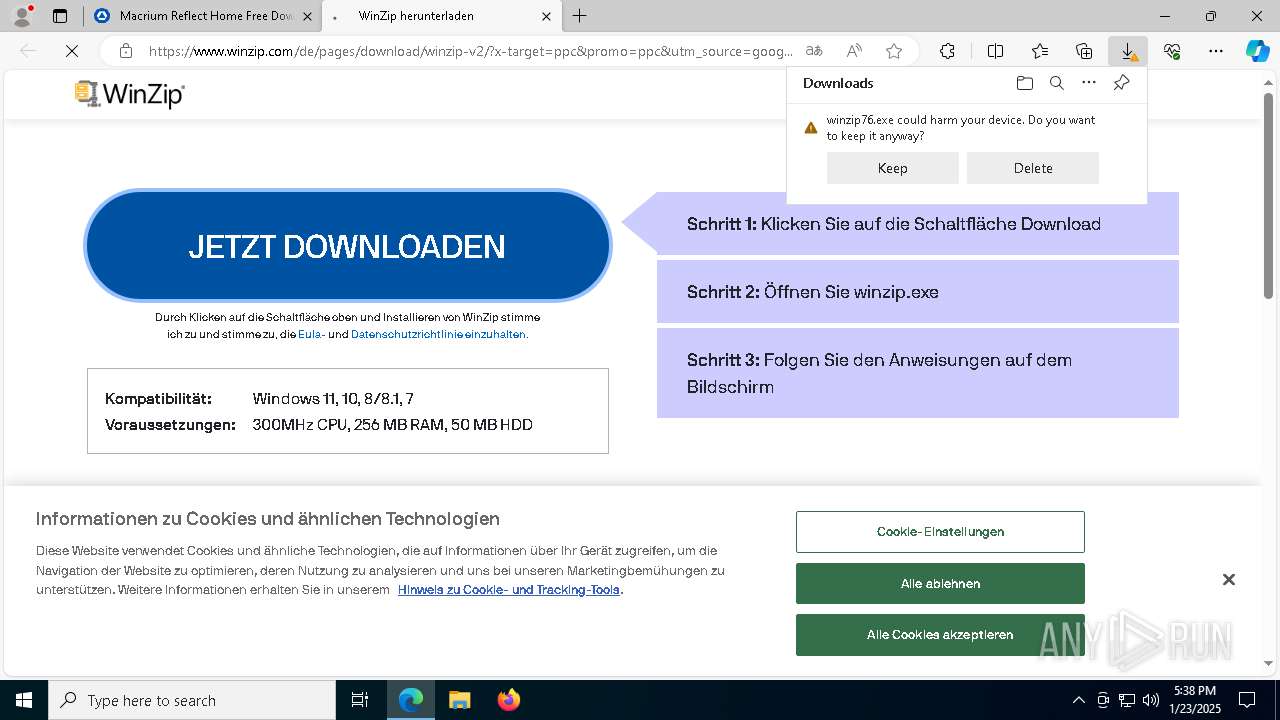Open Collections icon

click(x=1084, y=51)
